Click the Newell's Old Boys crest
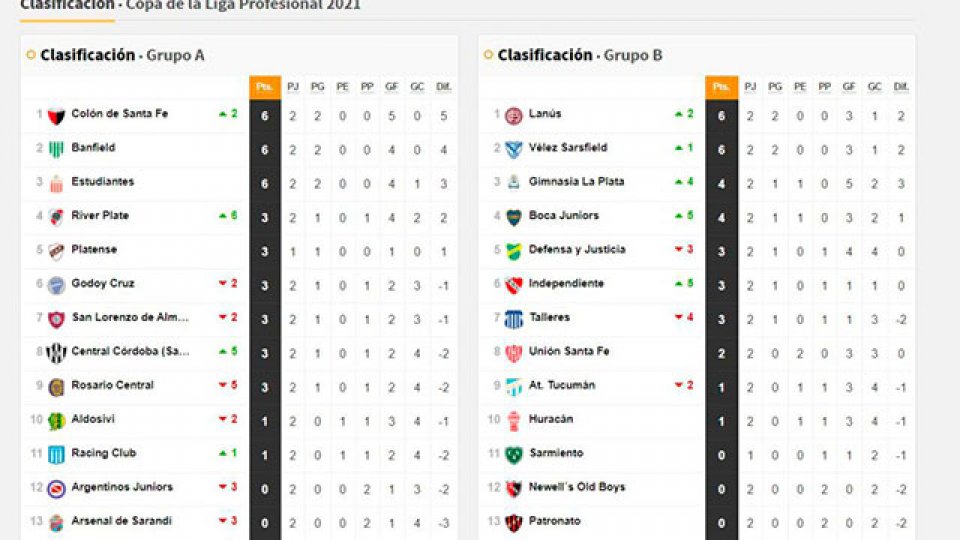Image resolution: width=960 pixels, height=540 pixels. (x=514, y=488)
